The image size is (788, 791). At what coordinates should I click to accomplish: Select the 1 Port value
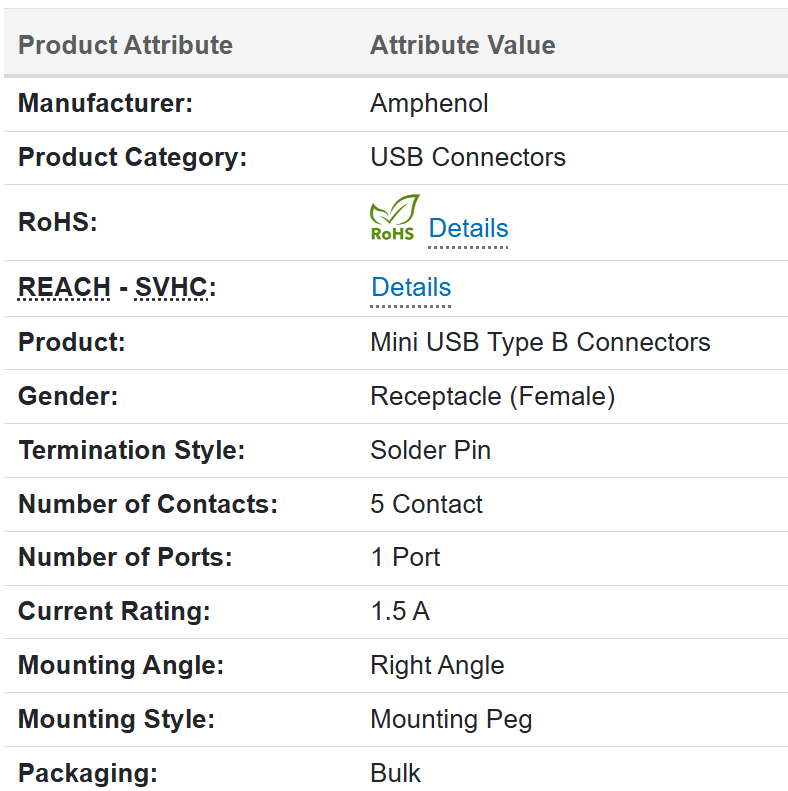pos(405,557)
